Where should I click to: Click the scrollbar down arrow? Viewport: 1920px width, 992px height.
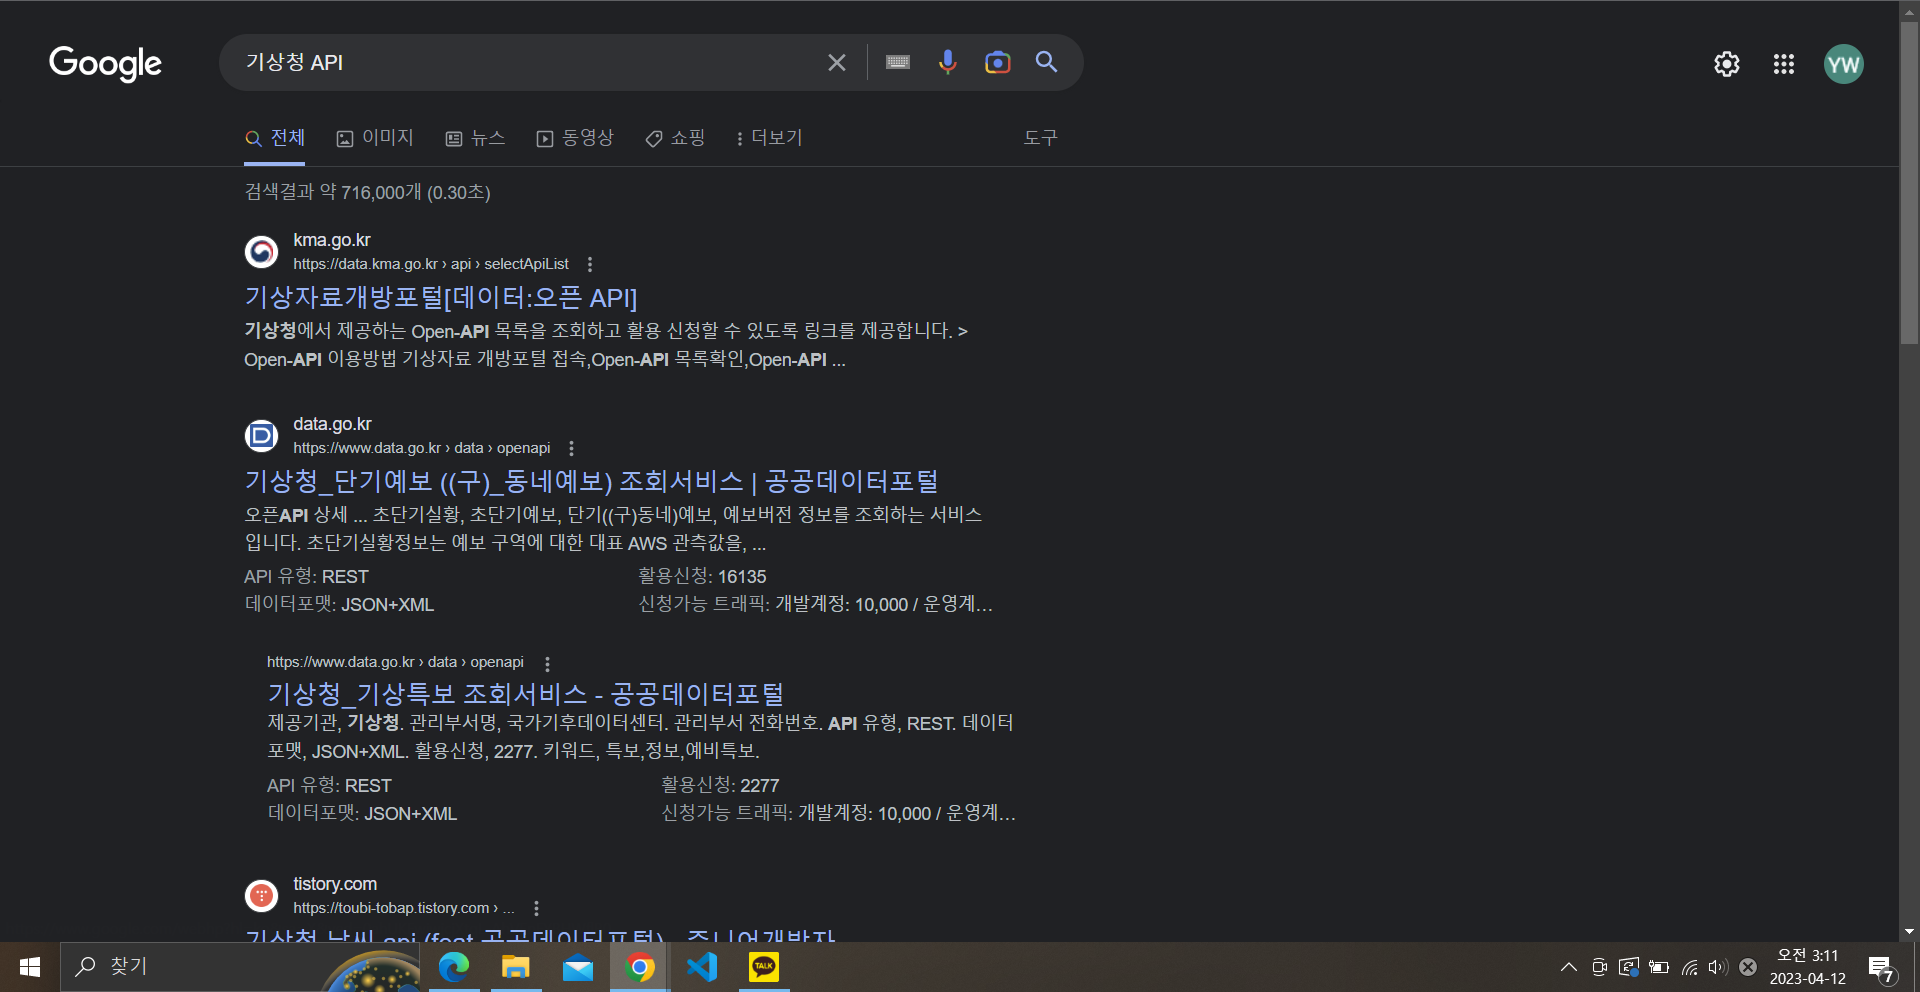pyautogui.click(x=1910, y=932)
